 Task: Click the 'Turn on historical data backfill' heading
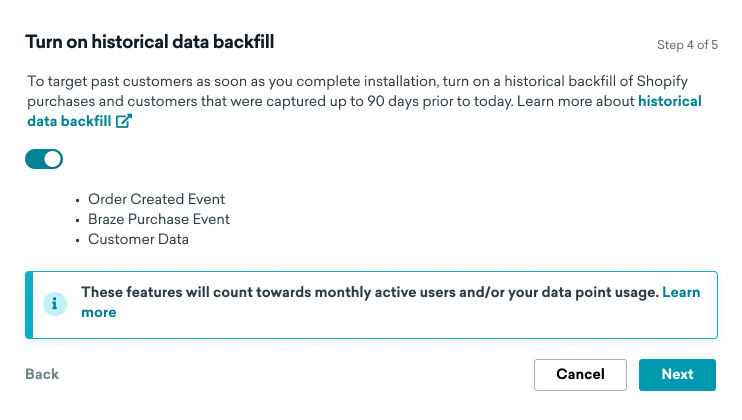click(x=150, y=42)
